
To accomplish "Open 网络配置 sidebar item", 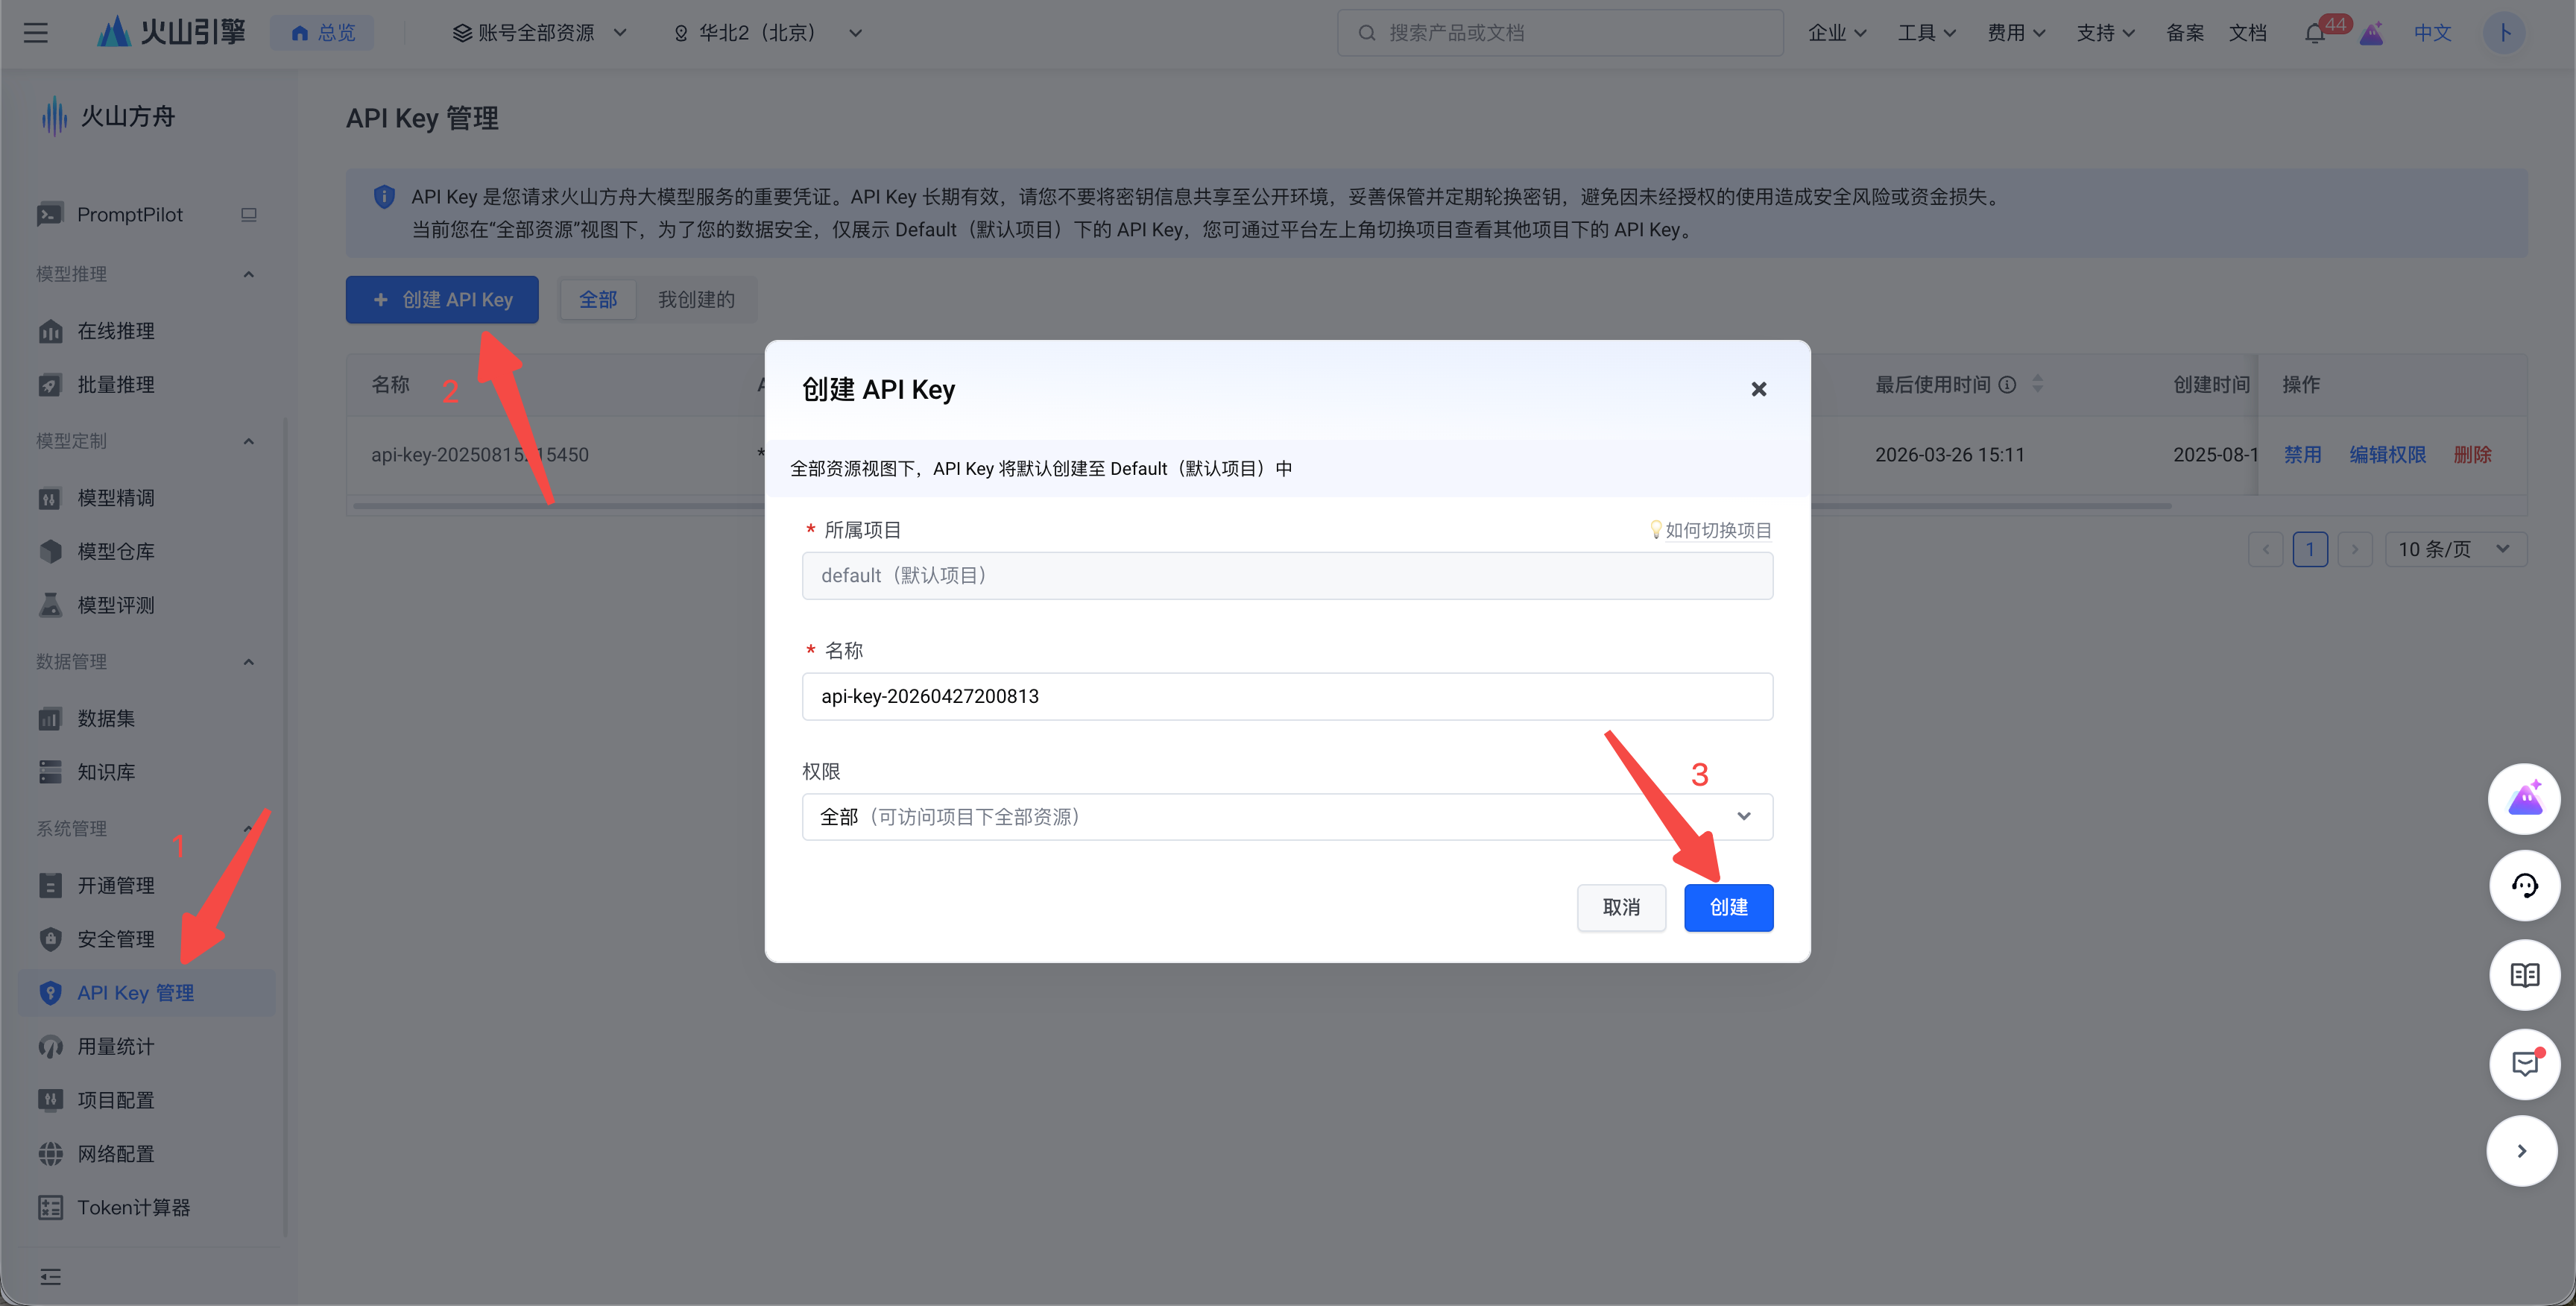I will [116, 1154].
